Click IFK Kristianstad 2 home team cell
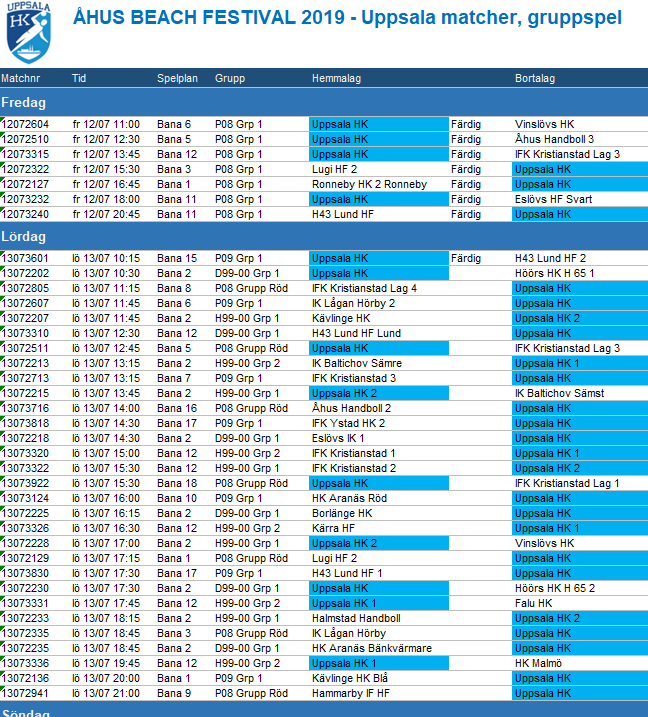 pyautogui.click(x=354, y=469)
